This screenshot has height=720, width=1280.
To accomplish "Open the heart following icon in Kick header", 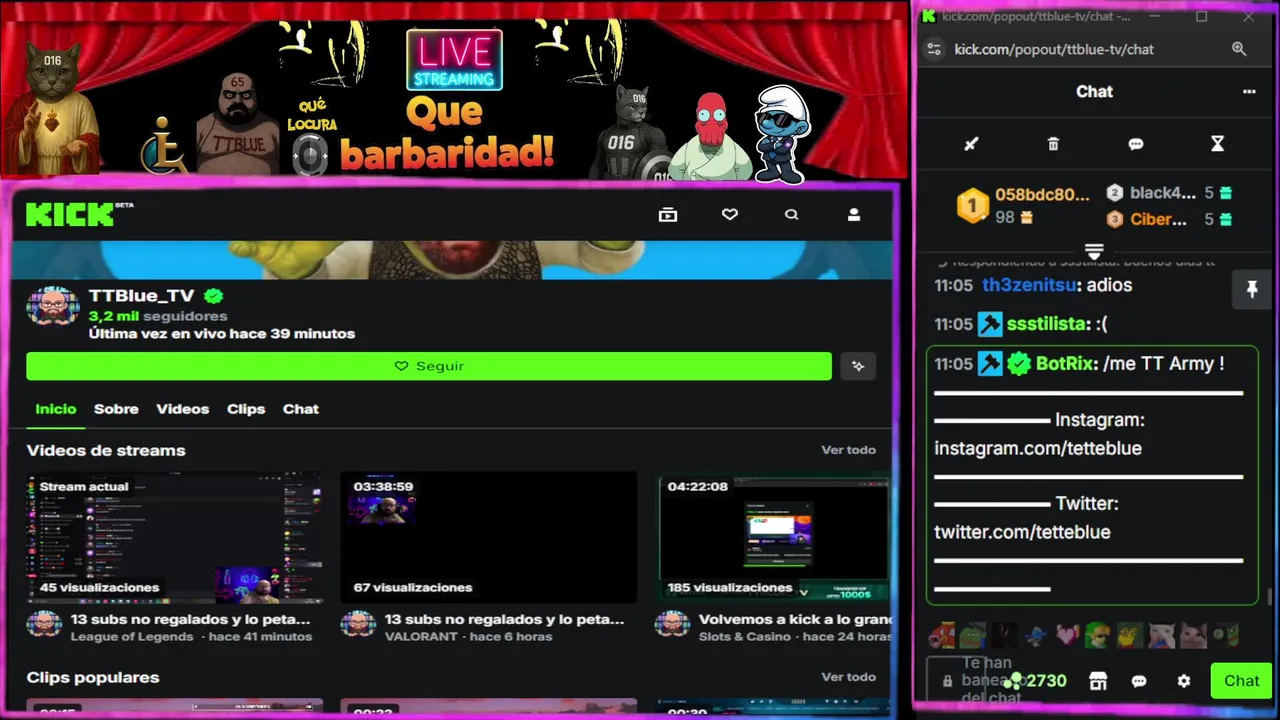I will pos(730,214).
